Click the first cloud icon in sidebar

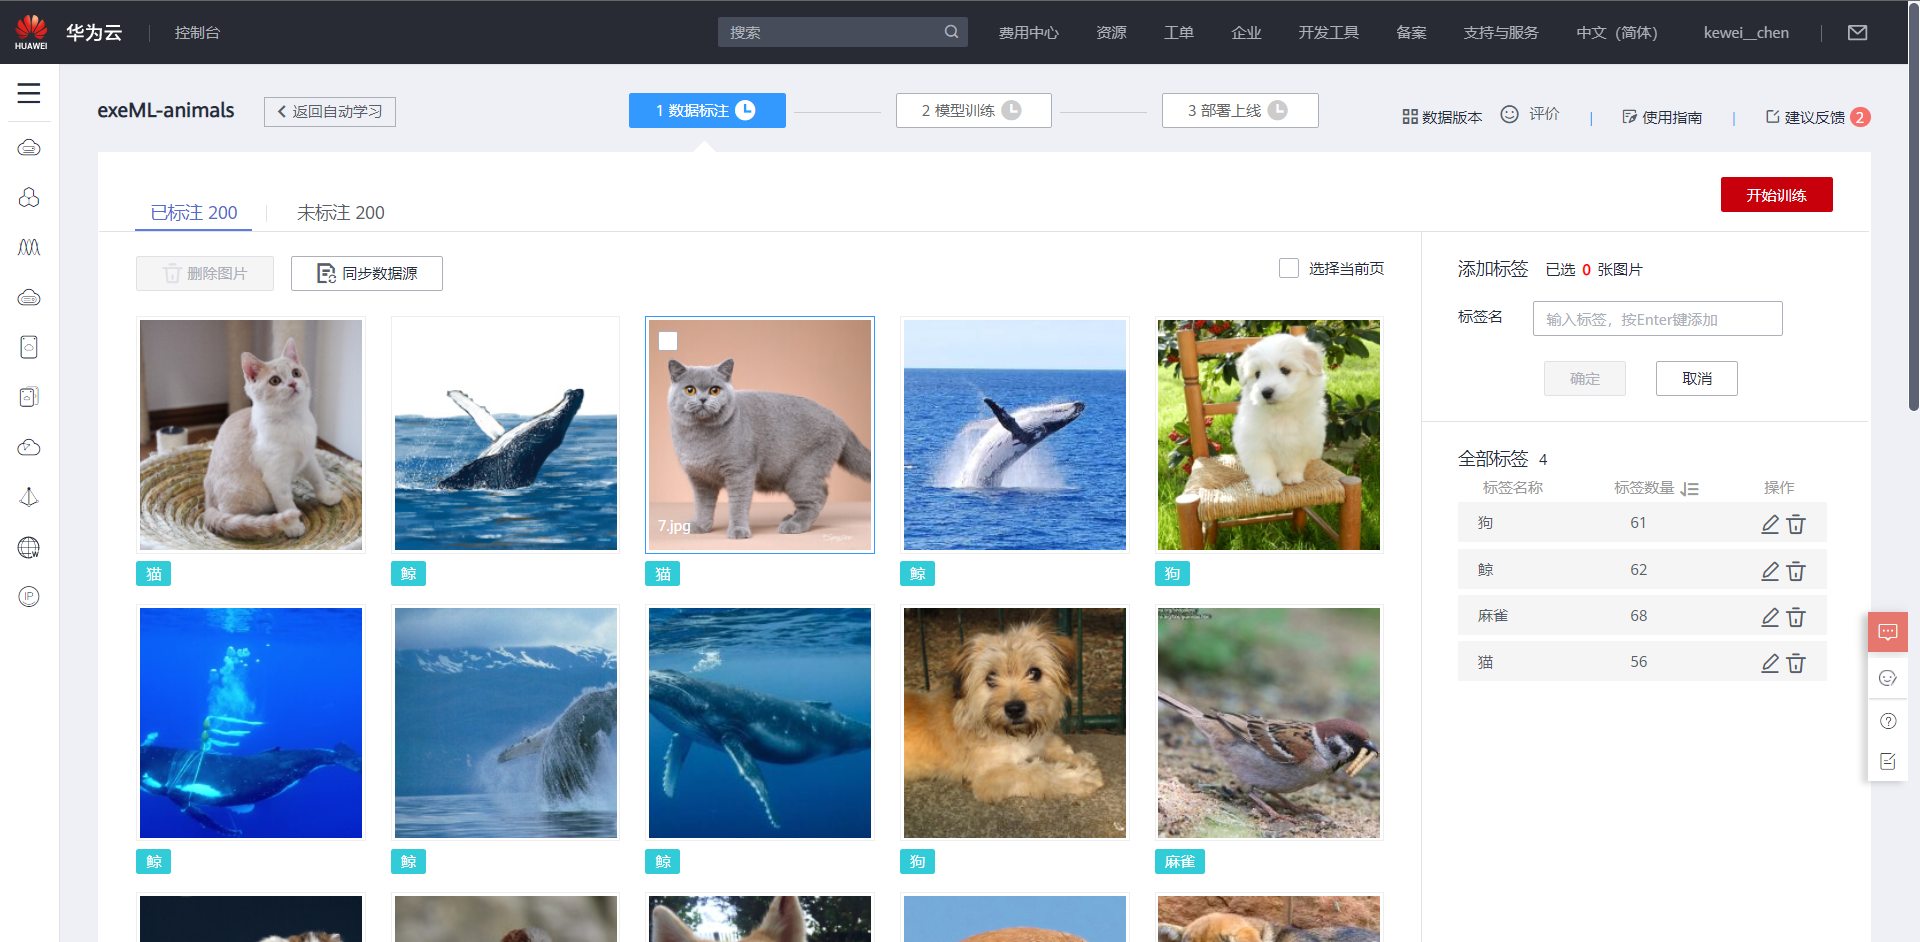(29, 148)
